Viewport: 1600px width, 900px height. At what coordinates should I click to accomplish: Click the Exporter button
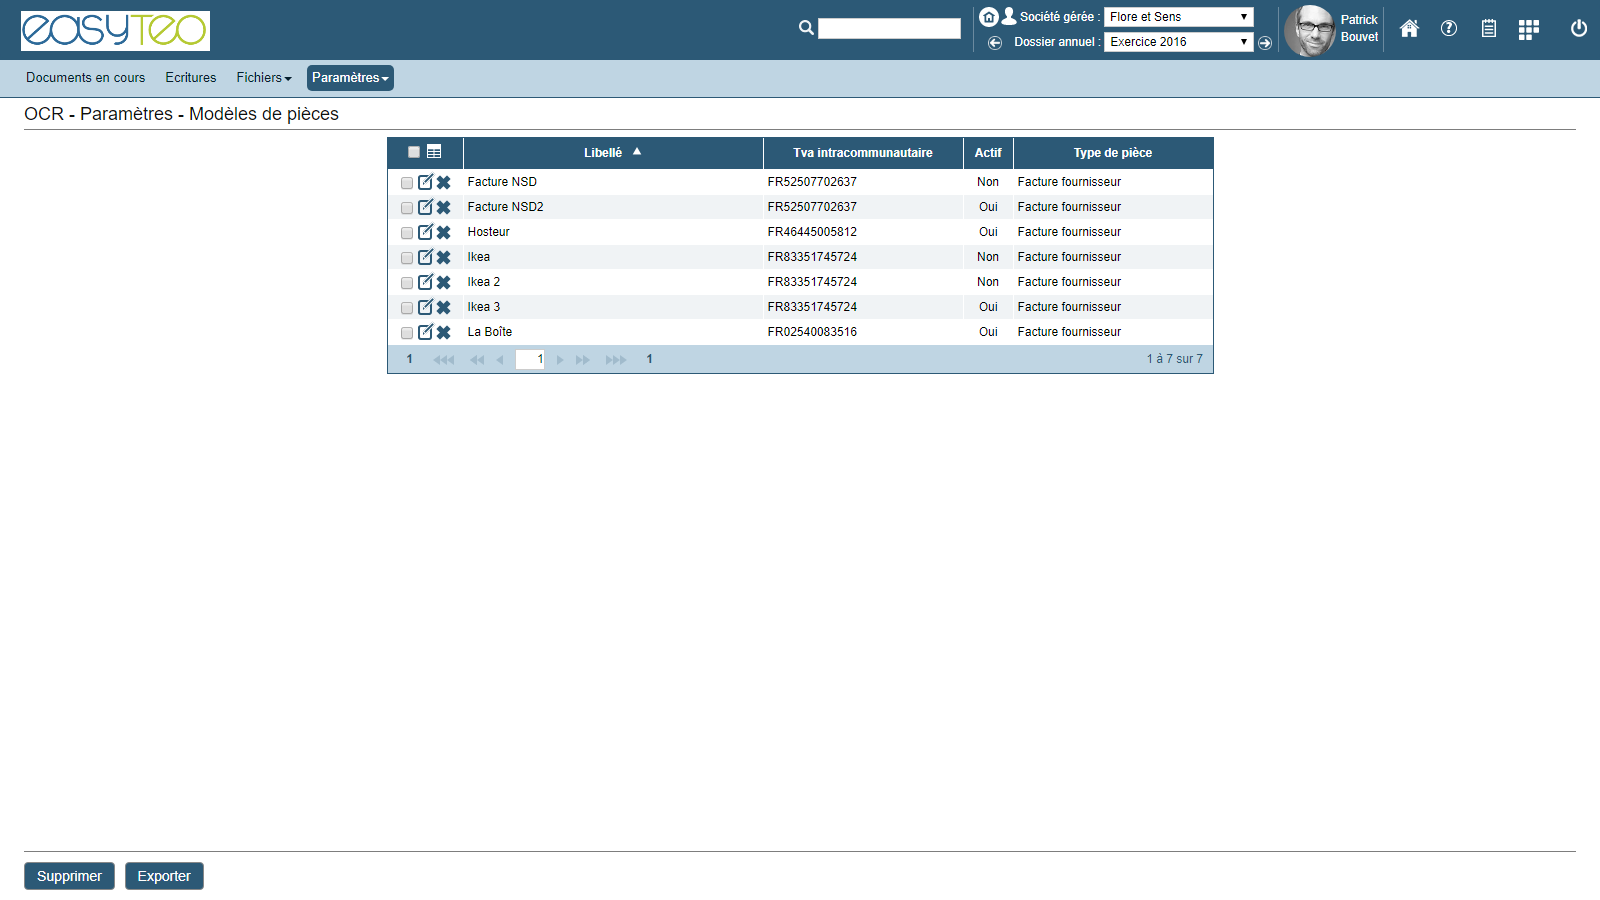(x=164, y=876)
